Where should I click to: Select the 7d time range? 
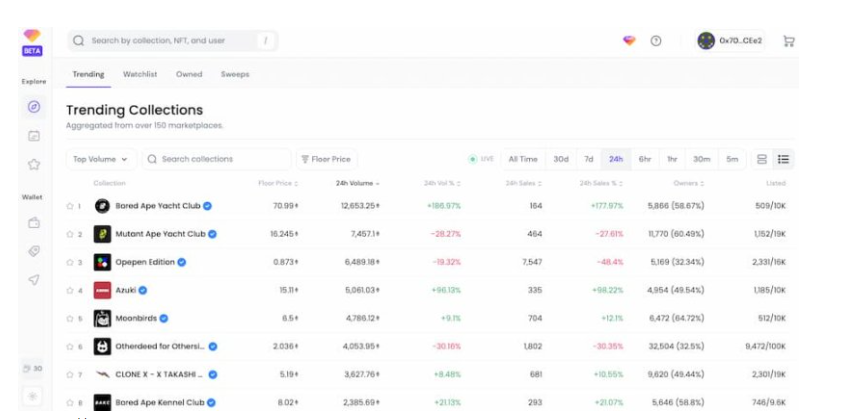click(x=589, y=159)
